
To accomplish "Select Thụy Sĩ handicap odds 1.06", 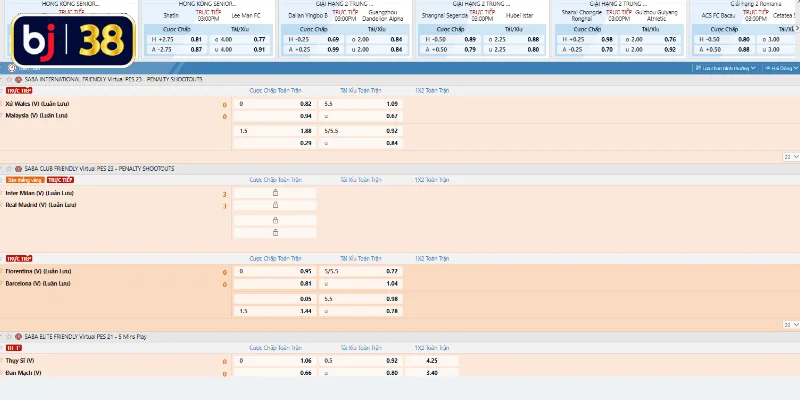I will tap(274, 361).
